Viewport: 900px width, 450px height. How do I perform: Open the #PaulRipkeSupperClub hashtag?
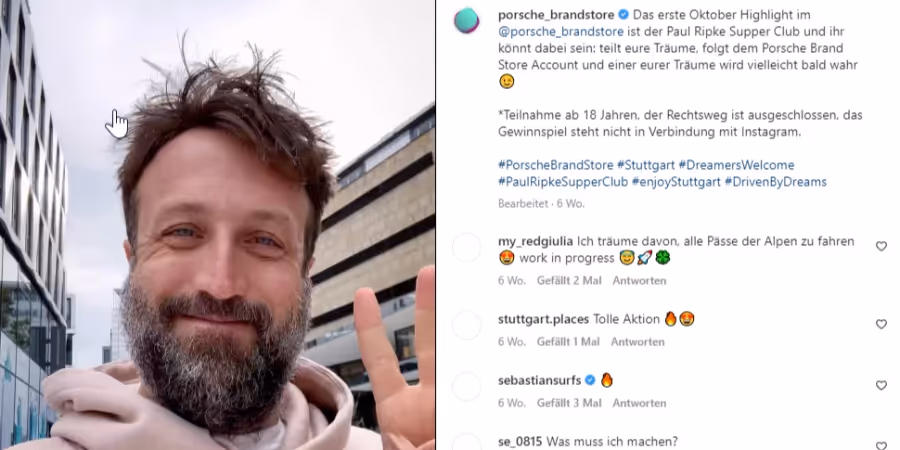point(563,182)
